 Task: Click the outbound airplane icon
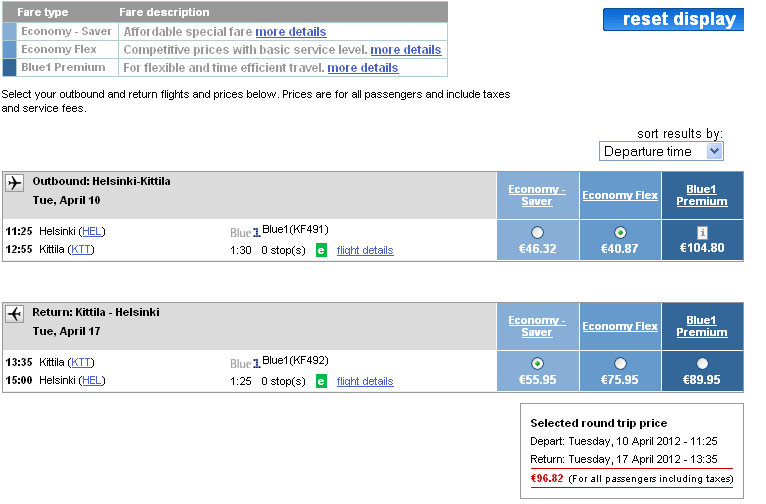point(15,183)
